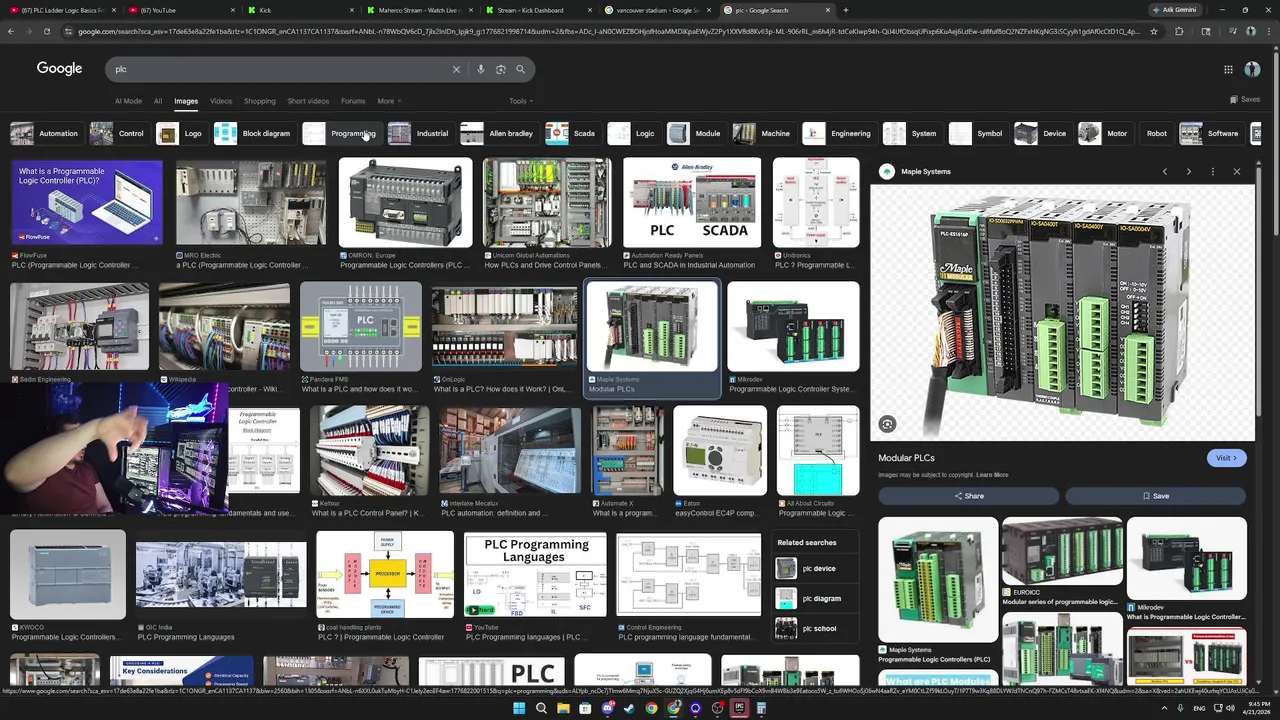This screenshot has height=720, width=1280.
Task: Switch to the Forums tab
Action: (353, 101)
